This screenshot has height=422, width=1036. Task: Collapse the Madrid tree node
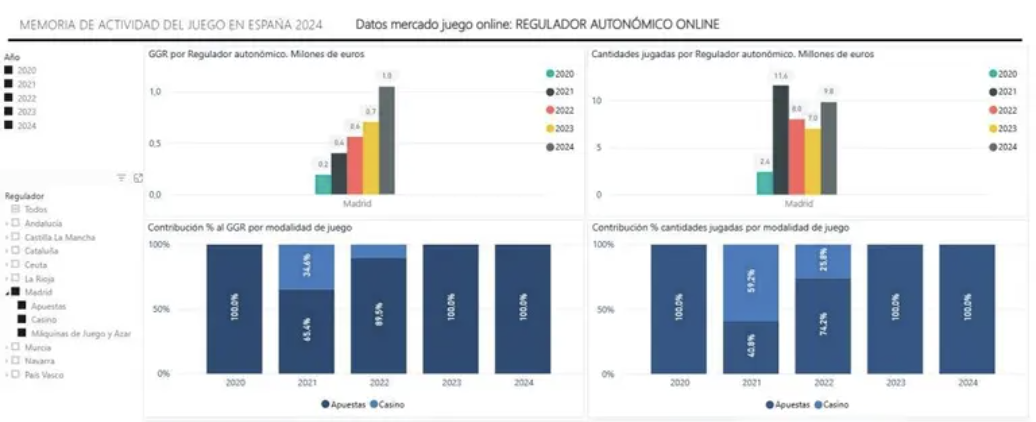click(7, 292)
